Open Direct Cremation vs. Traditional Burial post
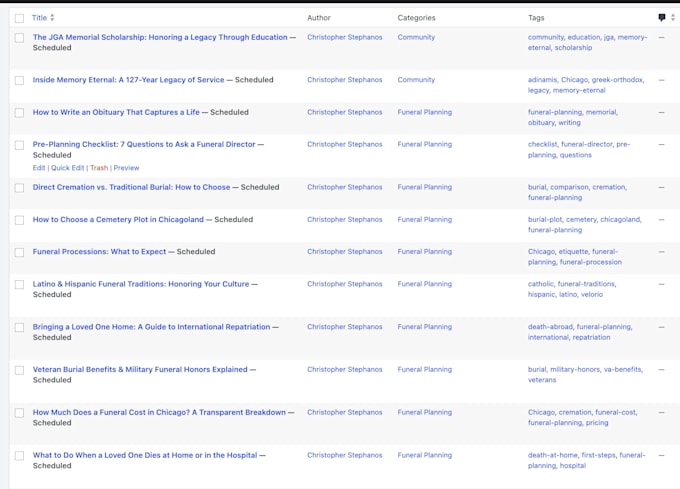Image resolution: width=680 pixels, height=489 pixels. coord(131,187)
